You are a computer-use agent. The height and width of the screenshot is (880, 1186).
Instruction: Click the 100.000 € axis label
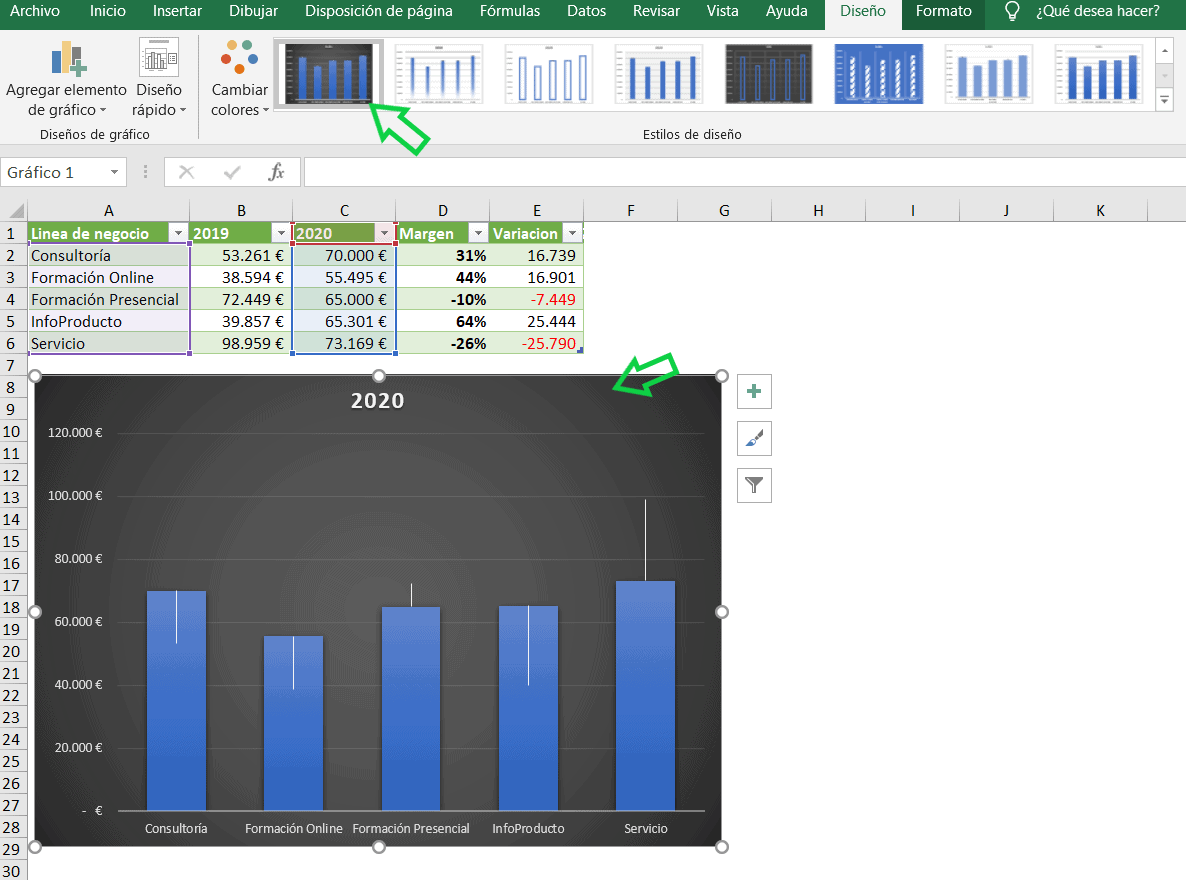(75, 496)
